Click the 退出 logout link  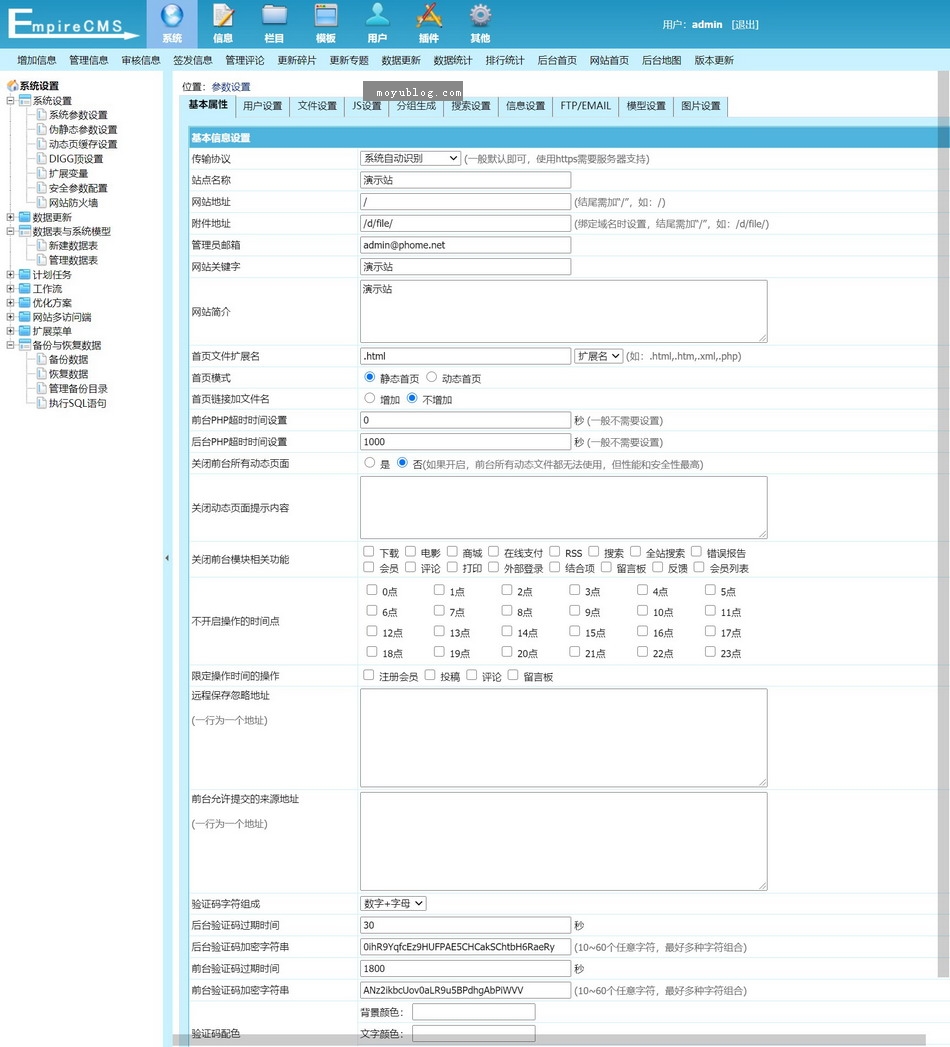745,24
